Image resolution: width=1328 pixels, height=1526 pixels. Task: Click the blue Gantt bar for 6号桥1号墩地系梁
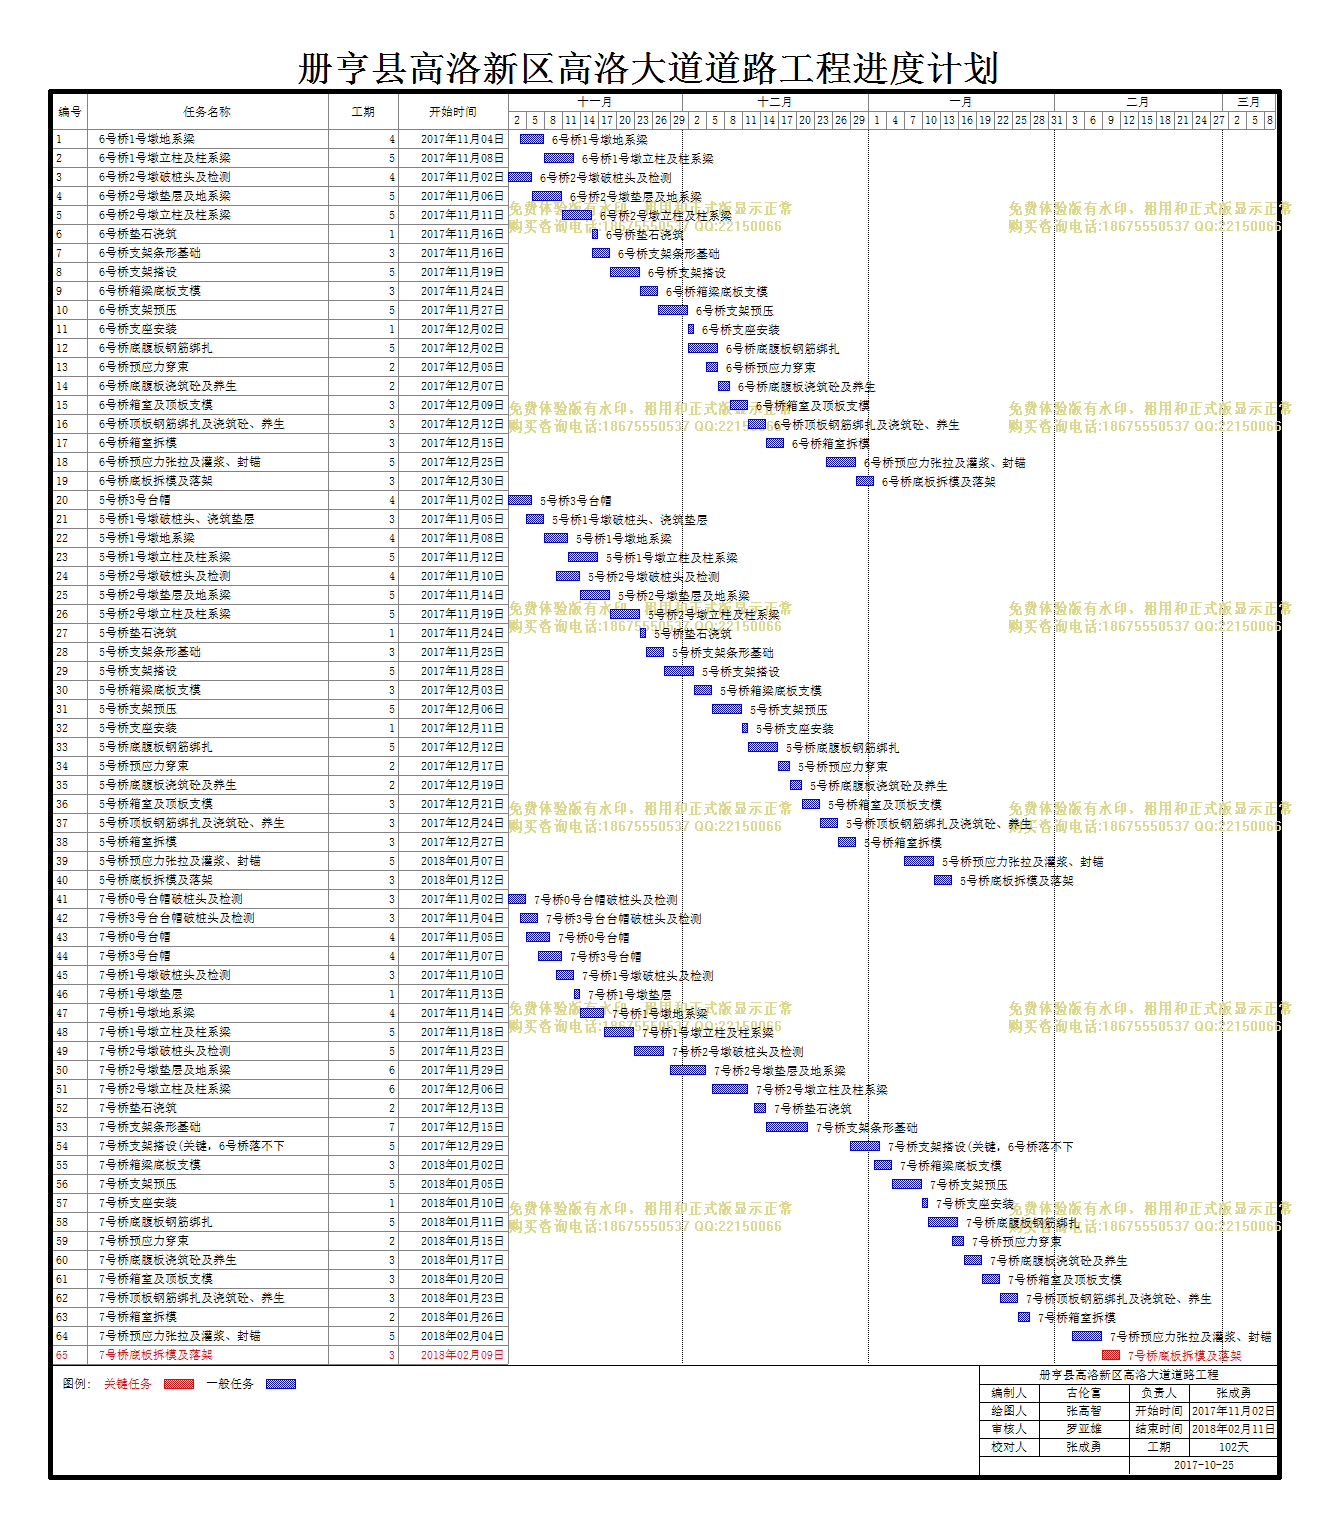coord(532,139)
